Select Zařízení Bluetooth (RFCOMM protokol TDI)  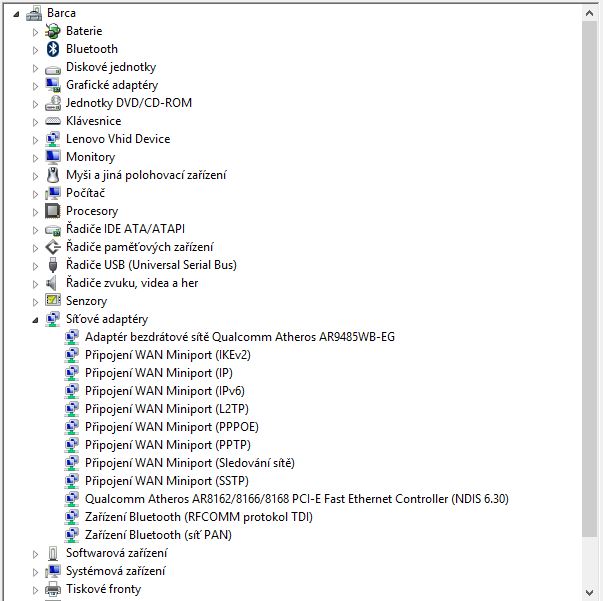(x=198, y=517)
